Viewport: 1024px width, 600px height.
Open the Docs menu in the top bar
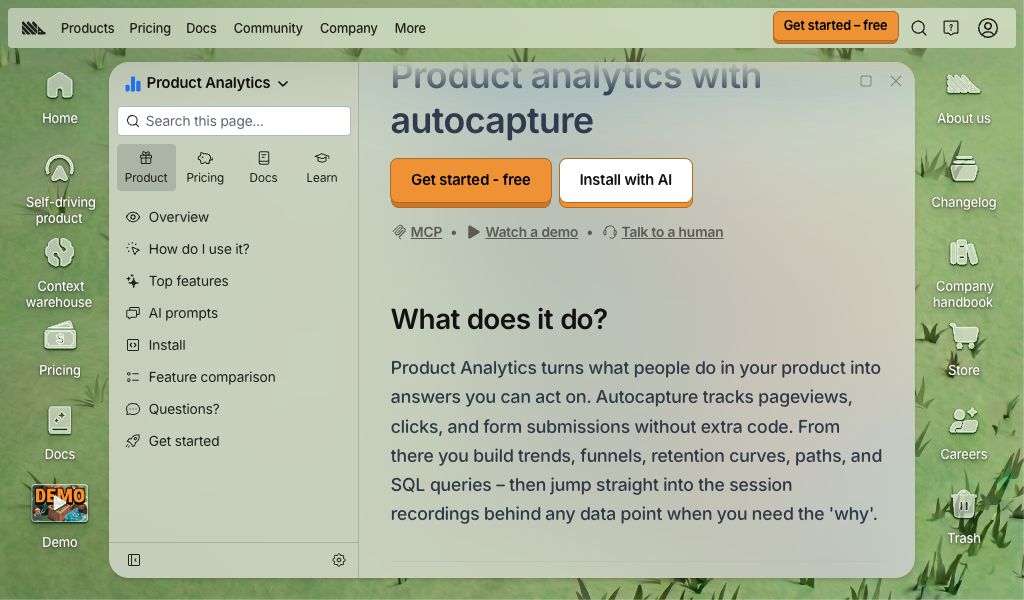(201, 28)
